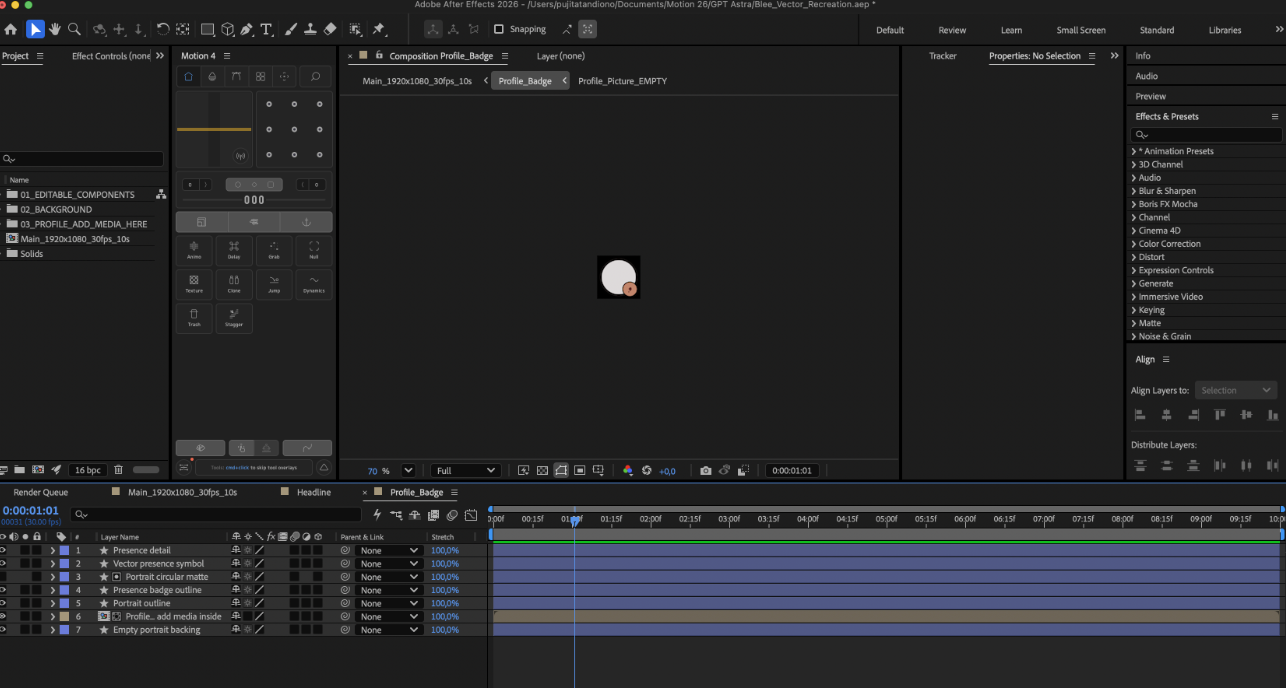Click the Motion 4 Clone tool
This screenshot has height=688, width=1286.
click(234, 284)
